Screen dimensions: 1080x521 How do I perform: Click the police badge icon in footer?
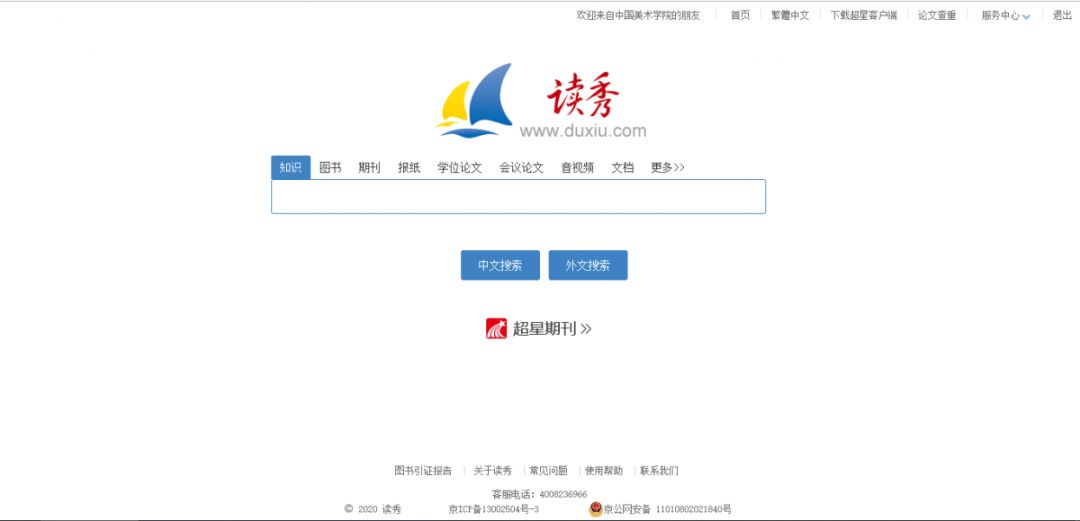click(x=596, y=509)
